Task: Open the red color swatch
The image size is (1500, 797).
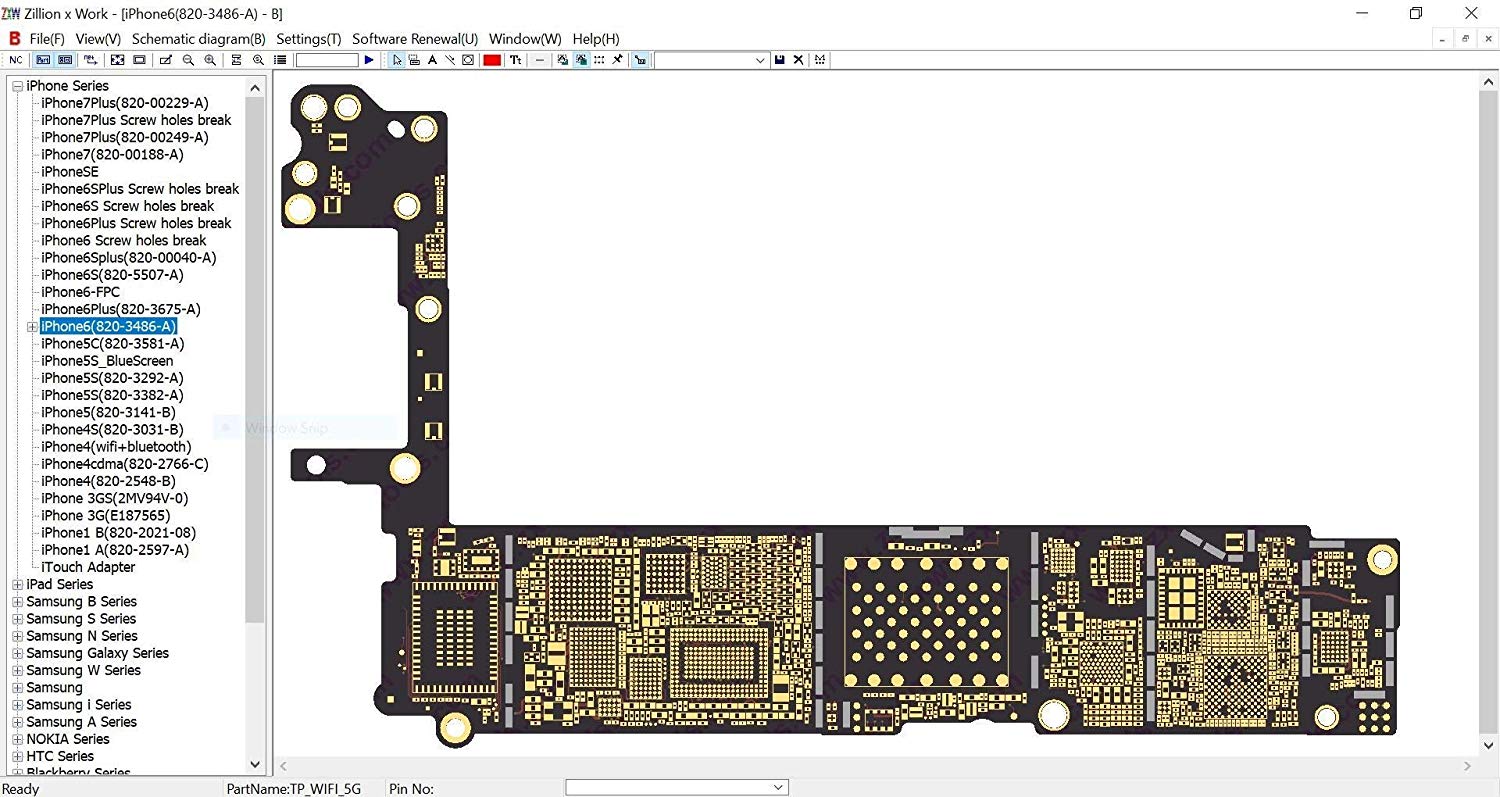Action: [492, 60]
